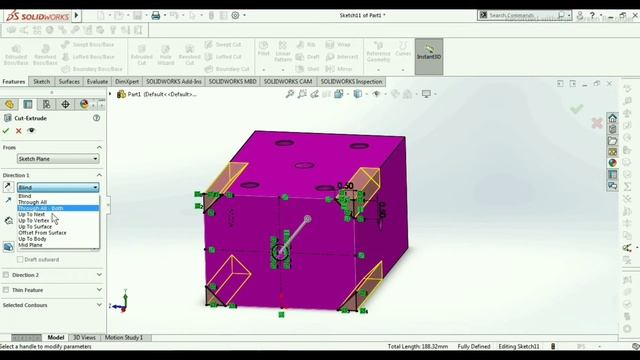This screenshot has height=360, width=640.
Task: Select Mid Plane option
Action: [58, 245]
